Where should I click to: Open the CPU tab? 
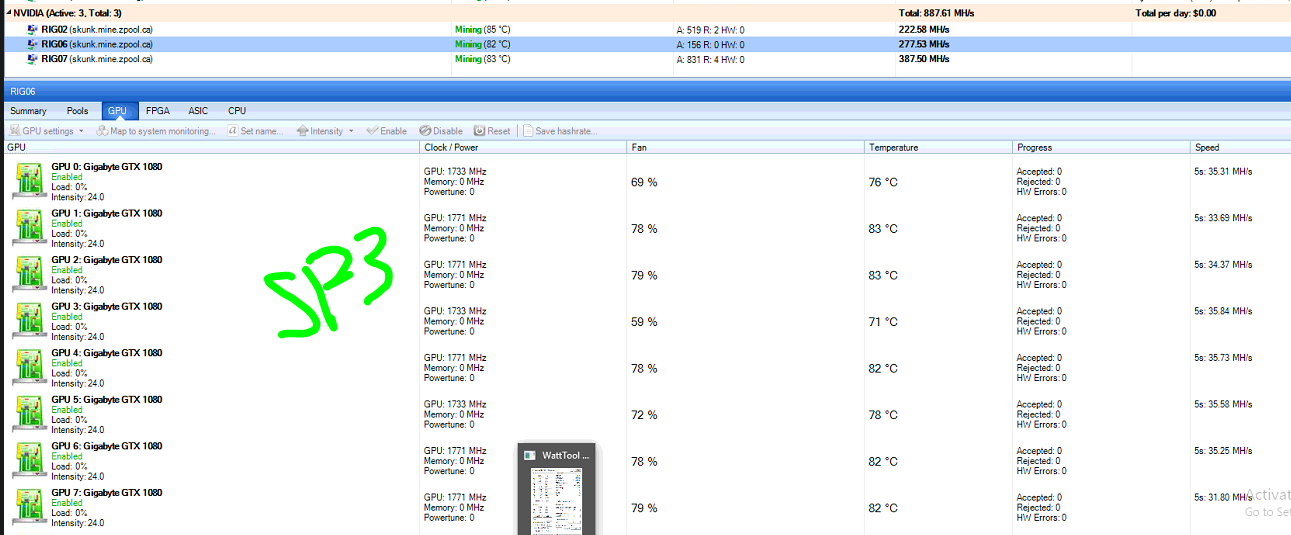pos(237,111)
